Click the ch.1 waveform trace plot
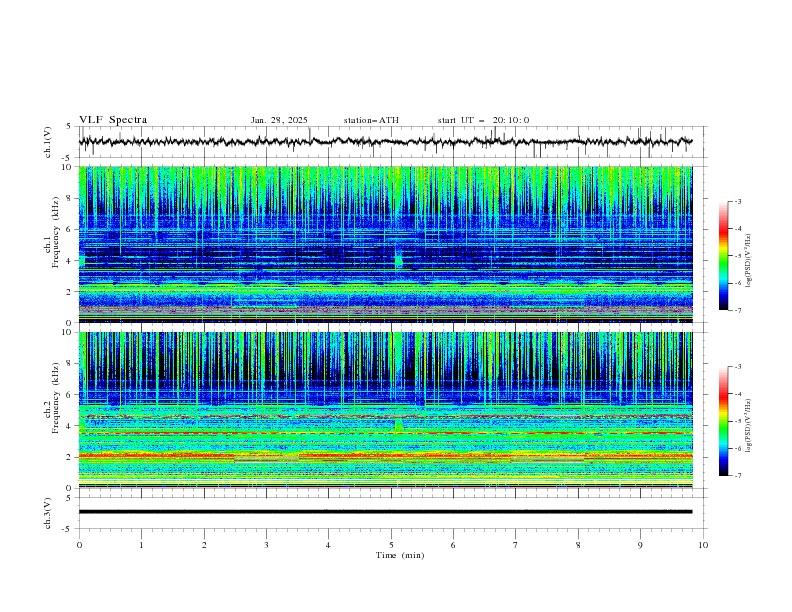The height and width of the screenshot is (612, 792). coord(386,142)
